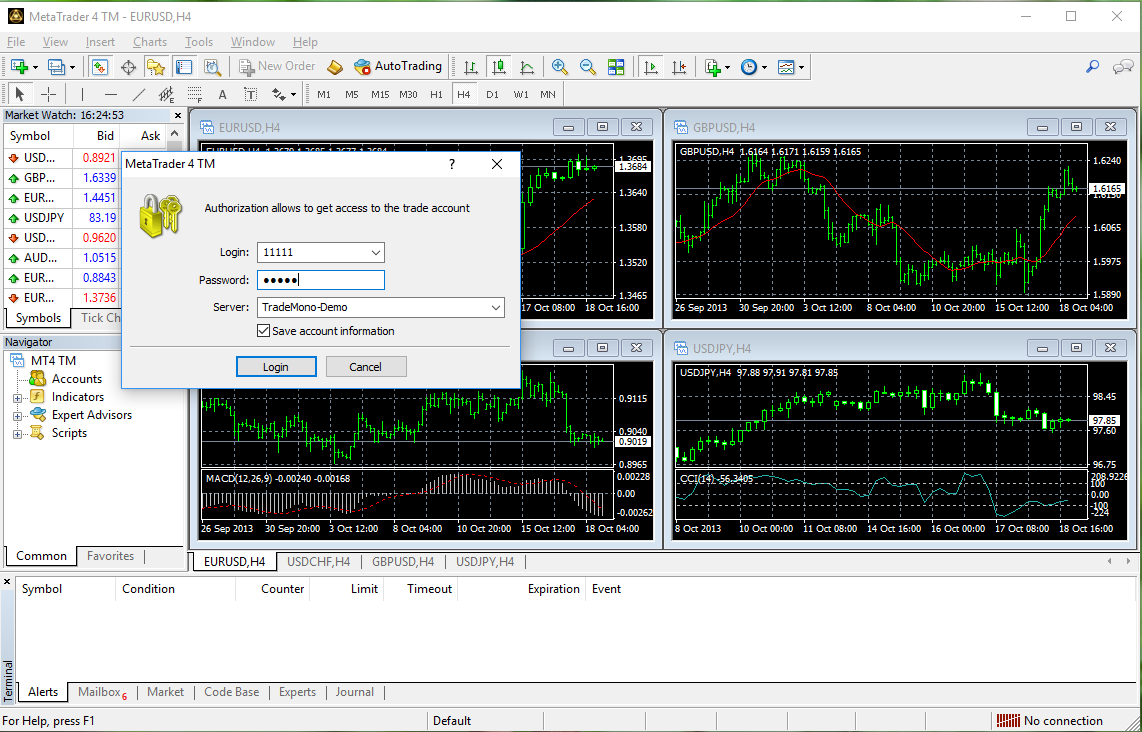Open the Indicators list icon
Image resolution: width=1142 pixels, height=732 pixels.
point(713,67)
